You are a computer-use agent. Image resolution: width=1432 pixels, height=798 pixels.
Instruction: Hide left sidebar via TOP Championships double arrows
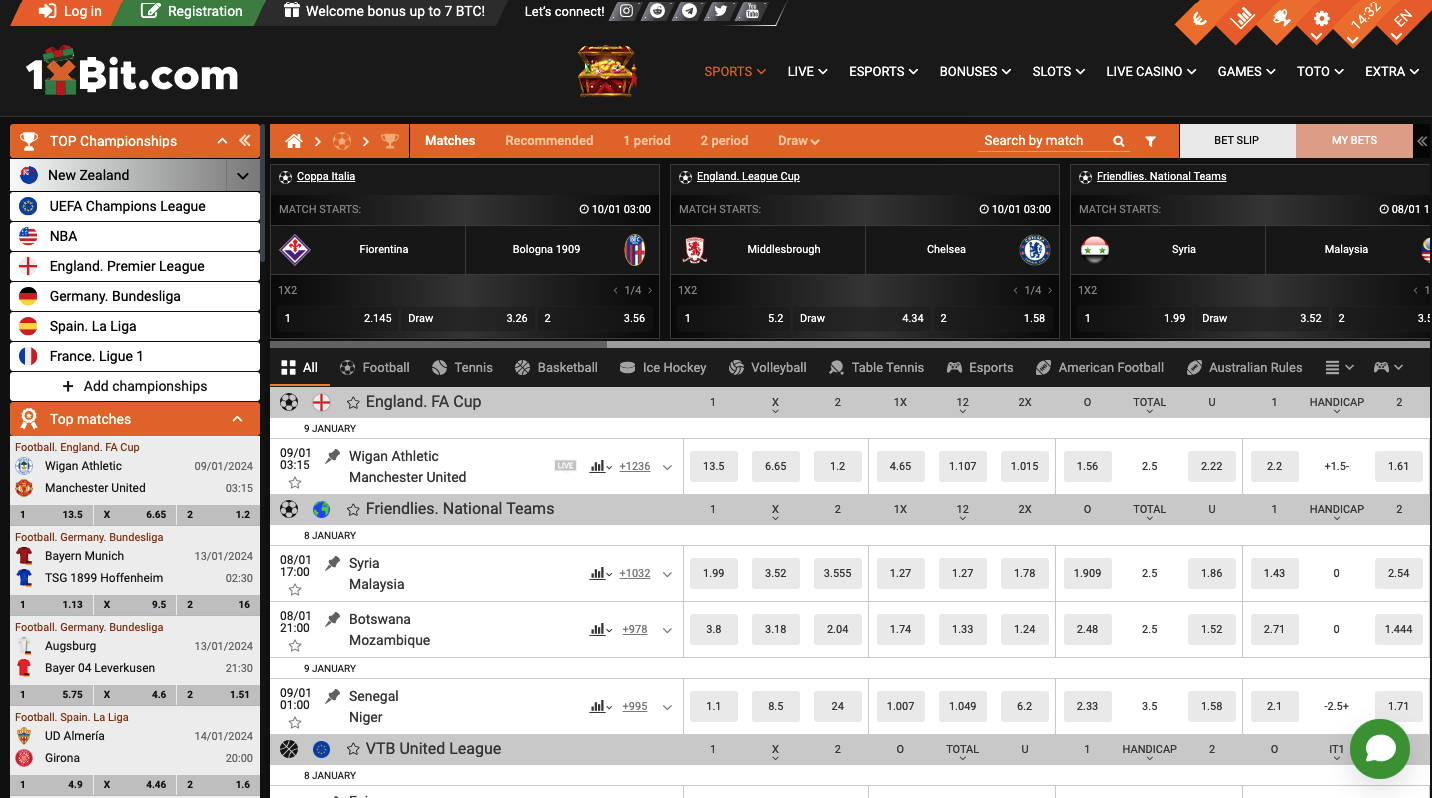[245, 141]
